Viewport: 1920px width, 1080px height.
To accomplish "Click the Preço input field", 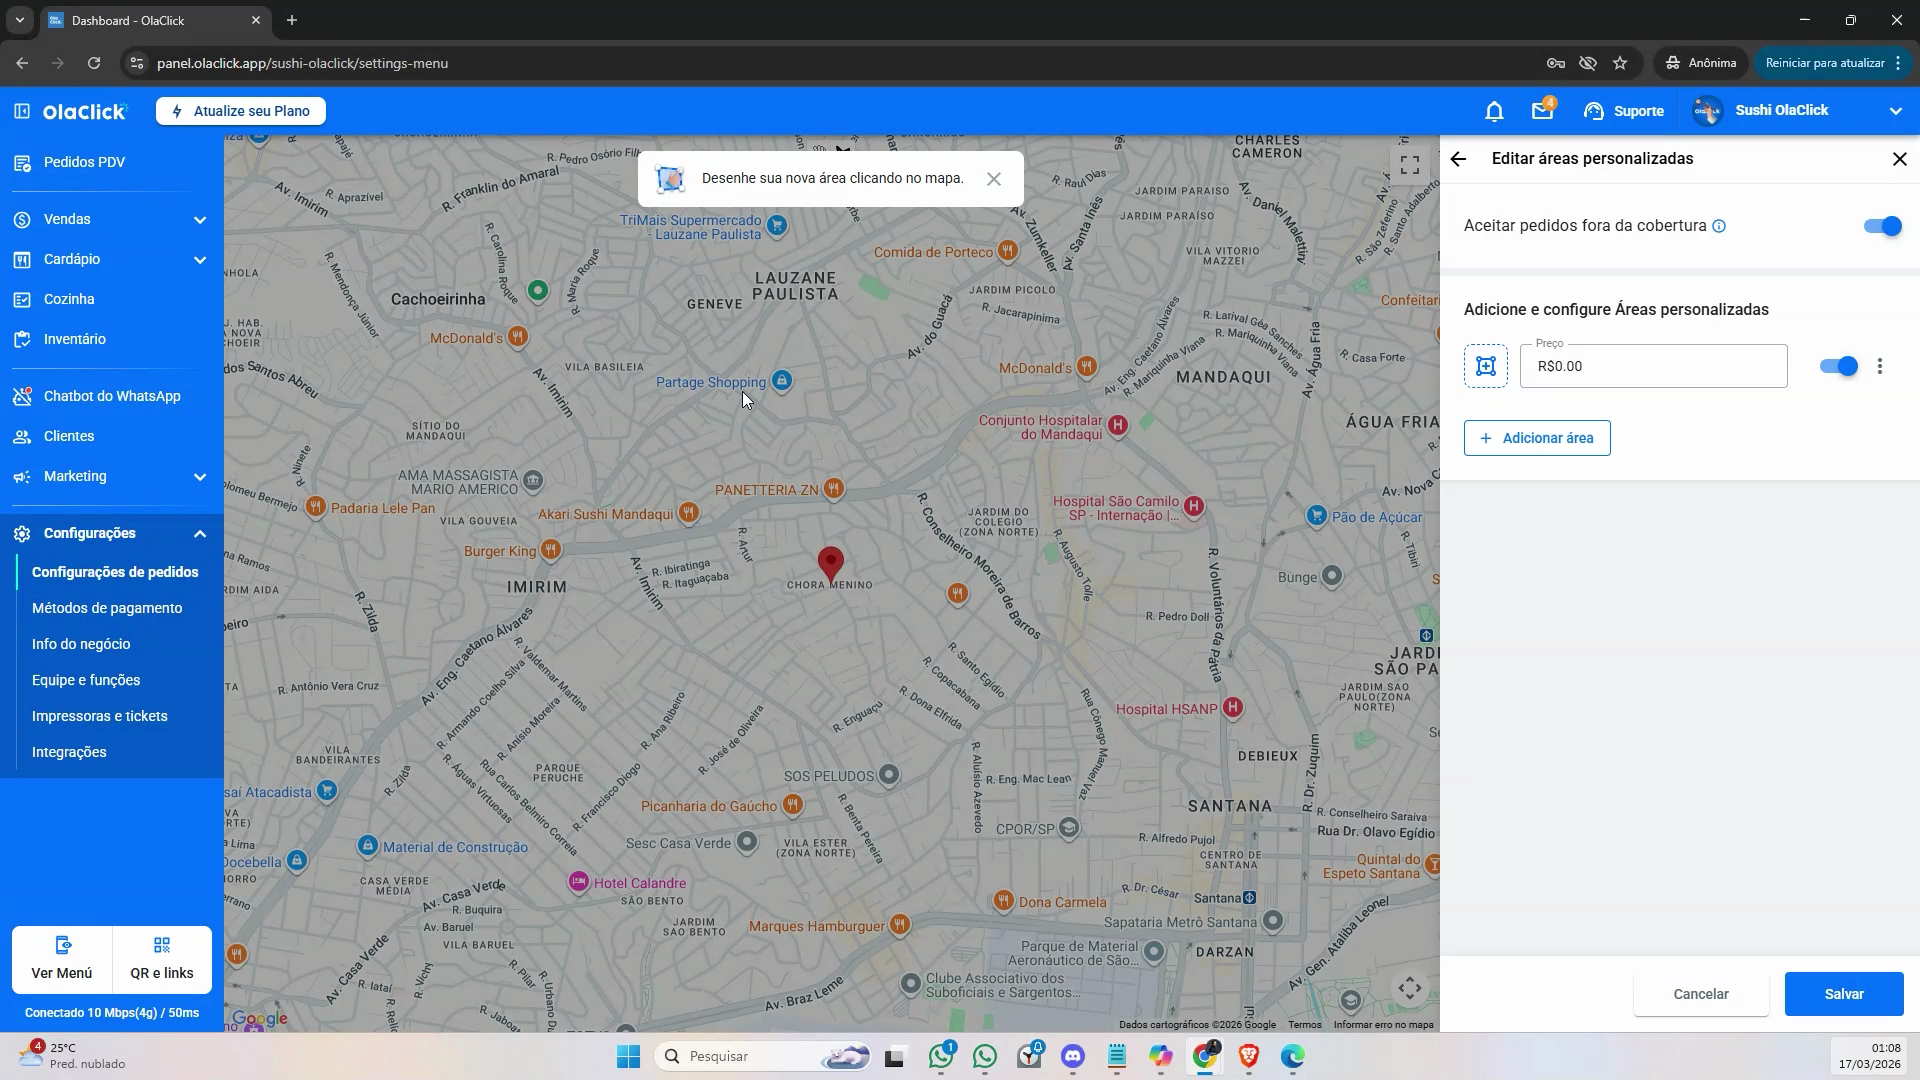I will (x=1653, y=366).
